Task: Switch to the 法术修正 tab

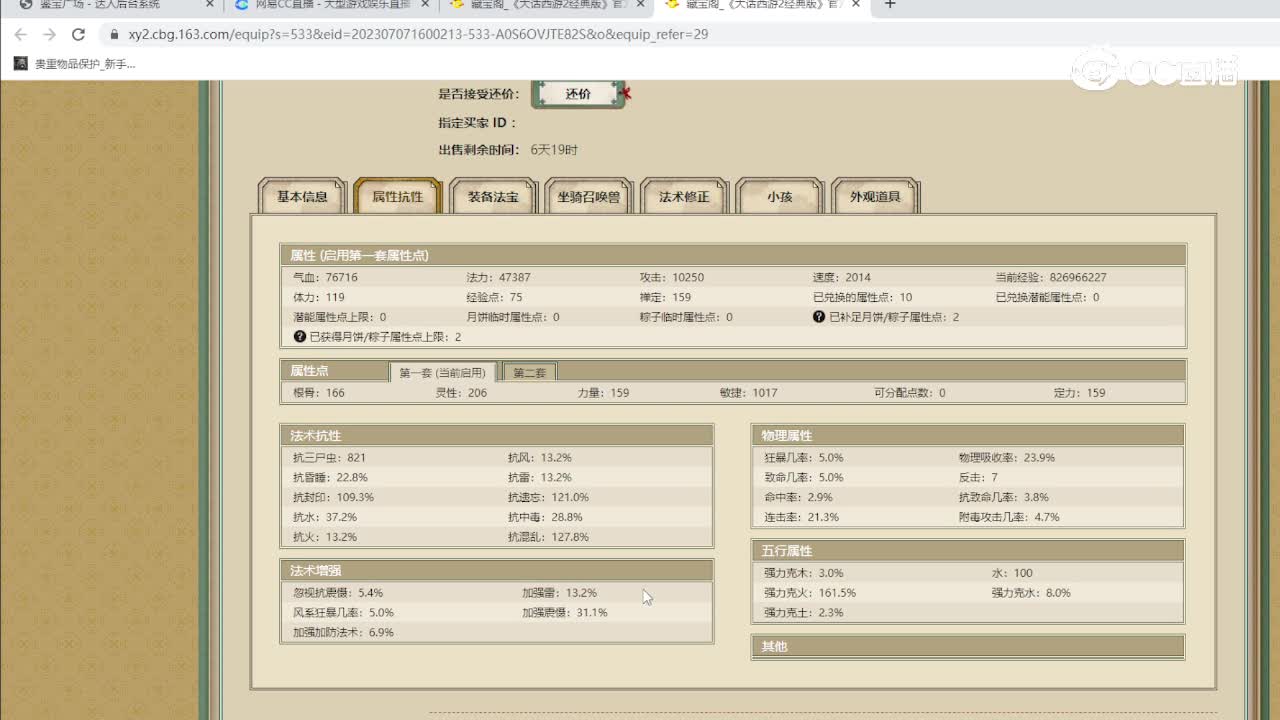Action: [x=684, y=197]
